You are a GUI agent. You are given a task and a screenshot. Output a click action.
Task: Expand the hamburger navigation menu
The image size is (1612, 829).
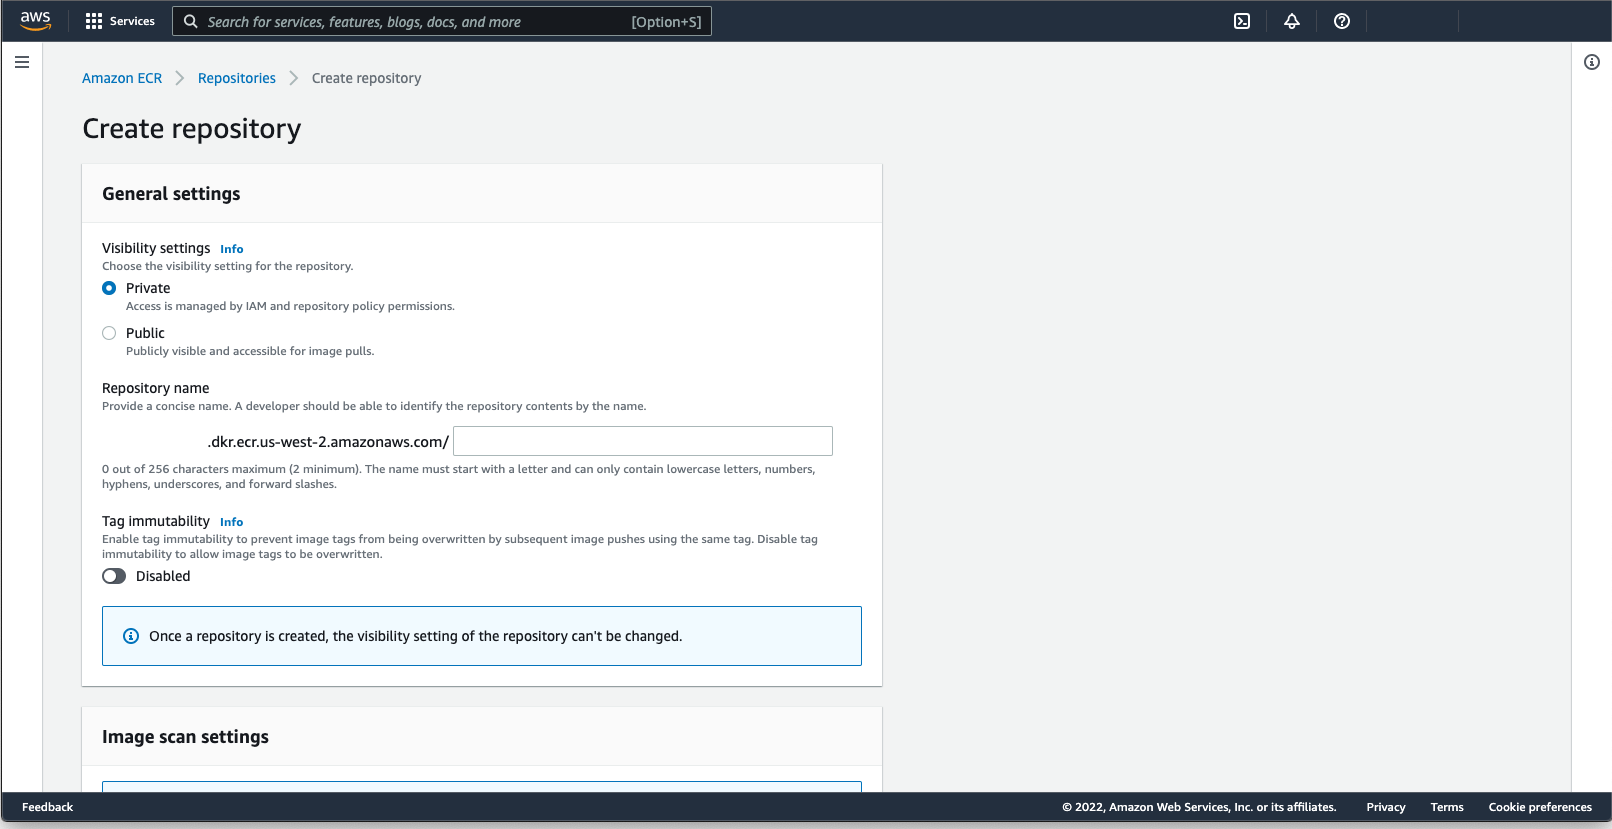(x=22, y=62)
